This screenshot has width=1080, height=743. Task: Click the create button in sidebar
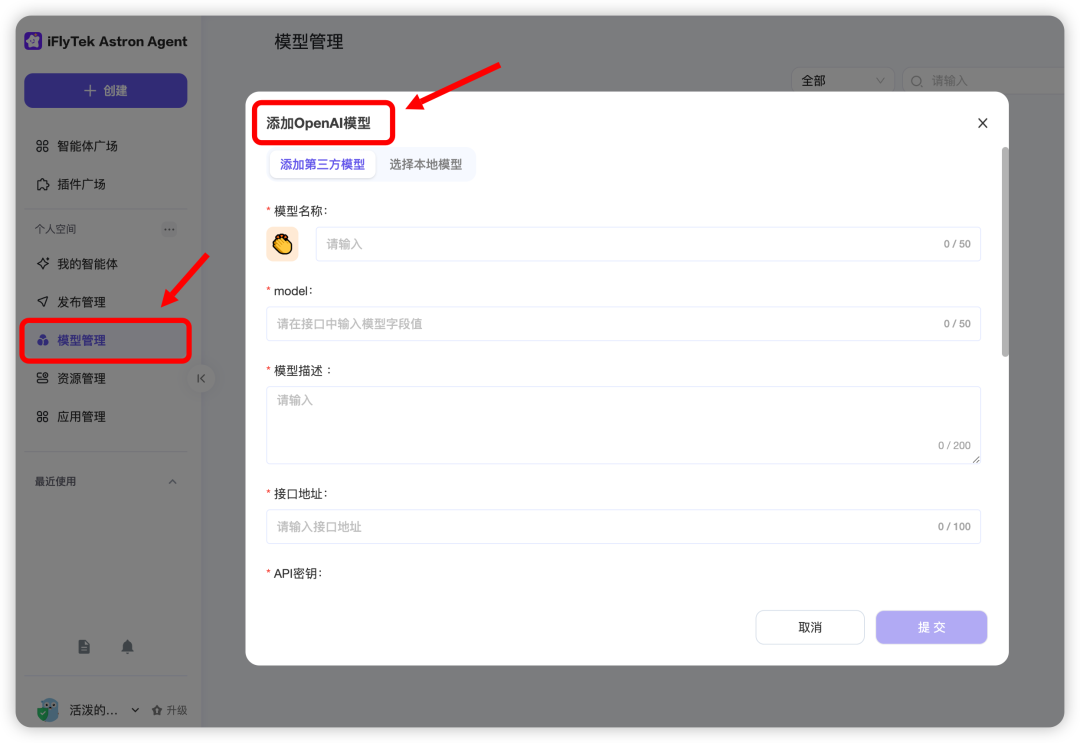105,90
